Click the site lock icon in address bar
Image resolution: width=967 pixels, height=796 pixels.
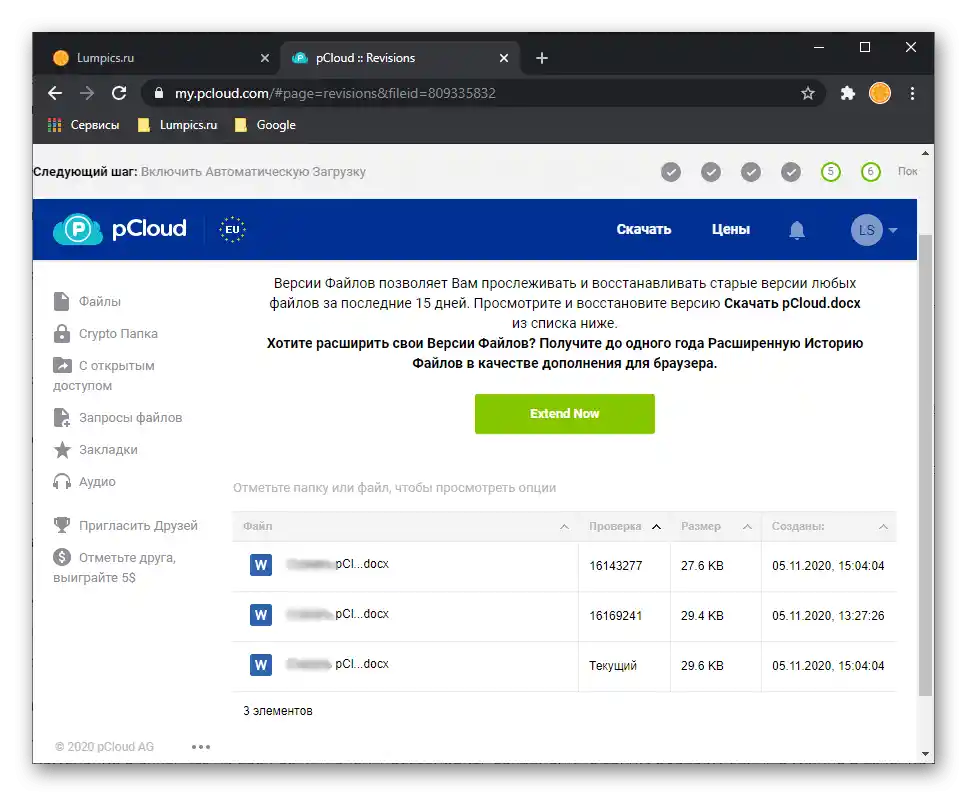158,93
